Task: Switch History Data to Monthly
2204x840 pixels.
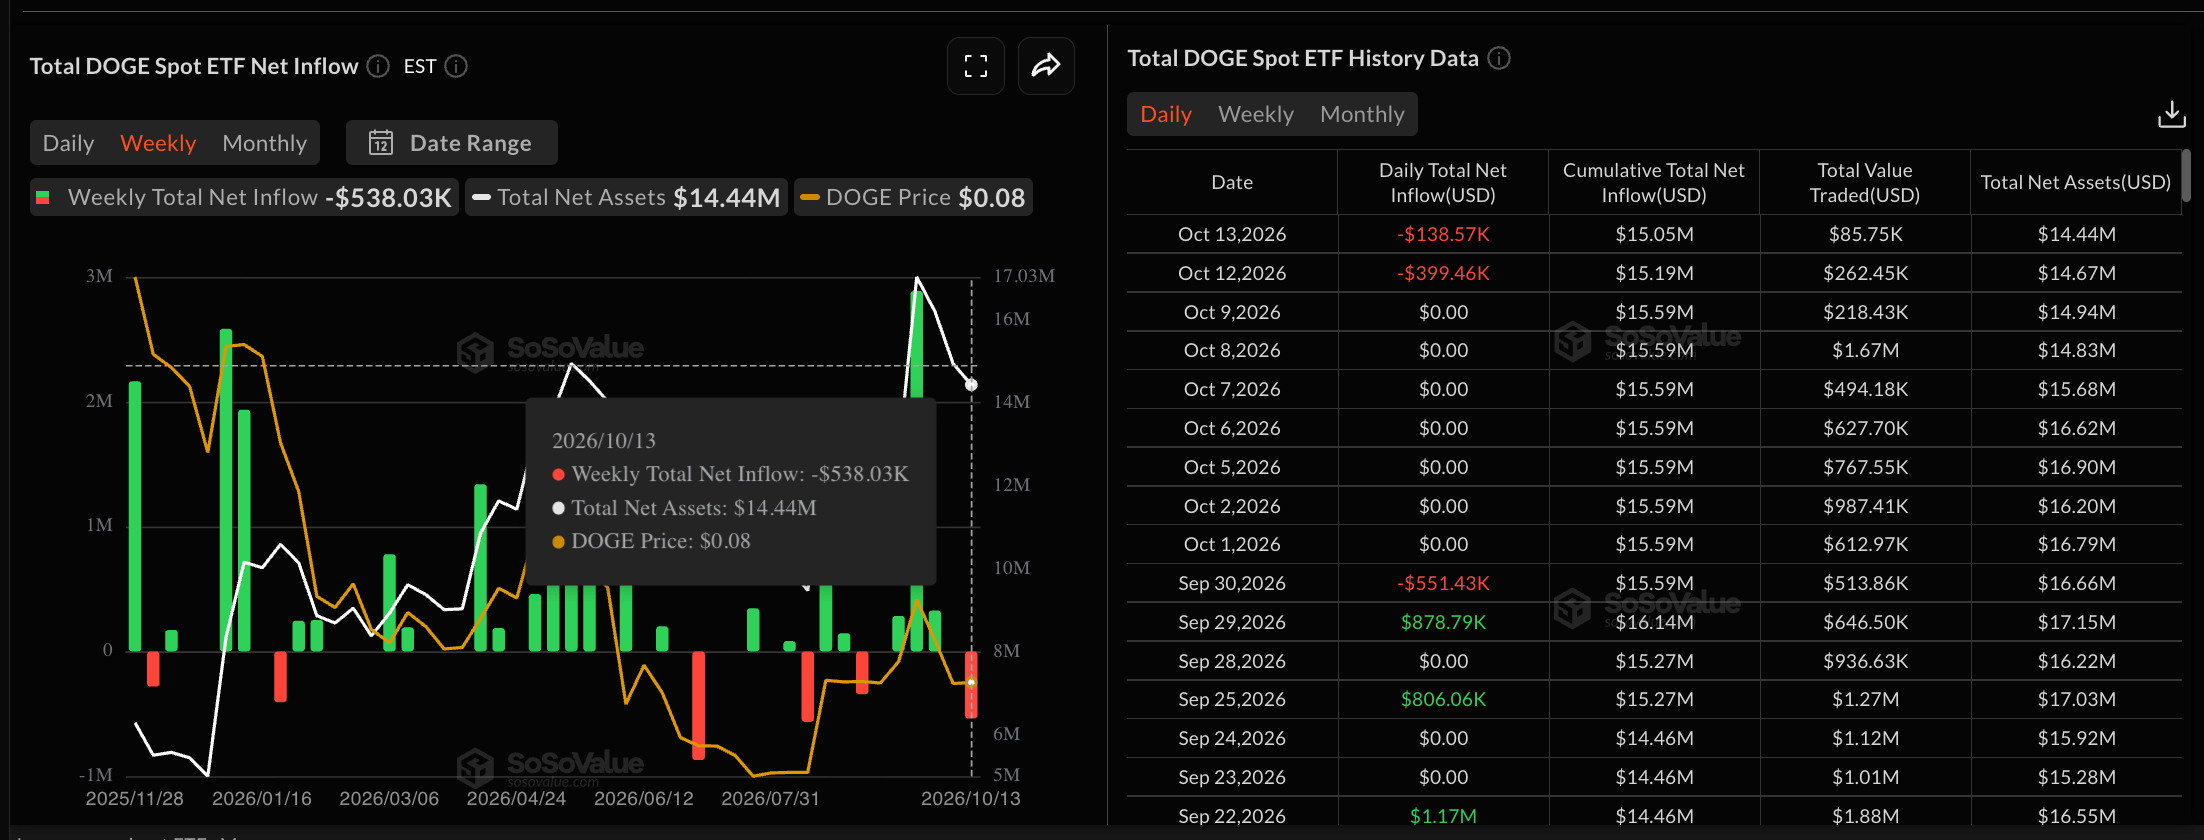Action: coord(1362,114)
